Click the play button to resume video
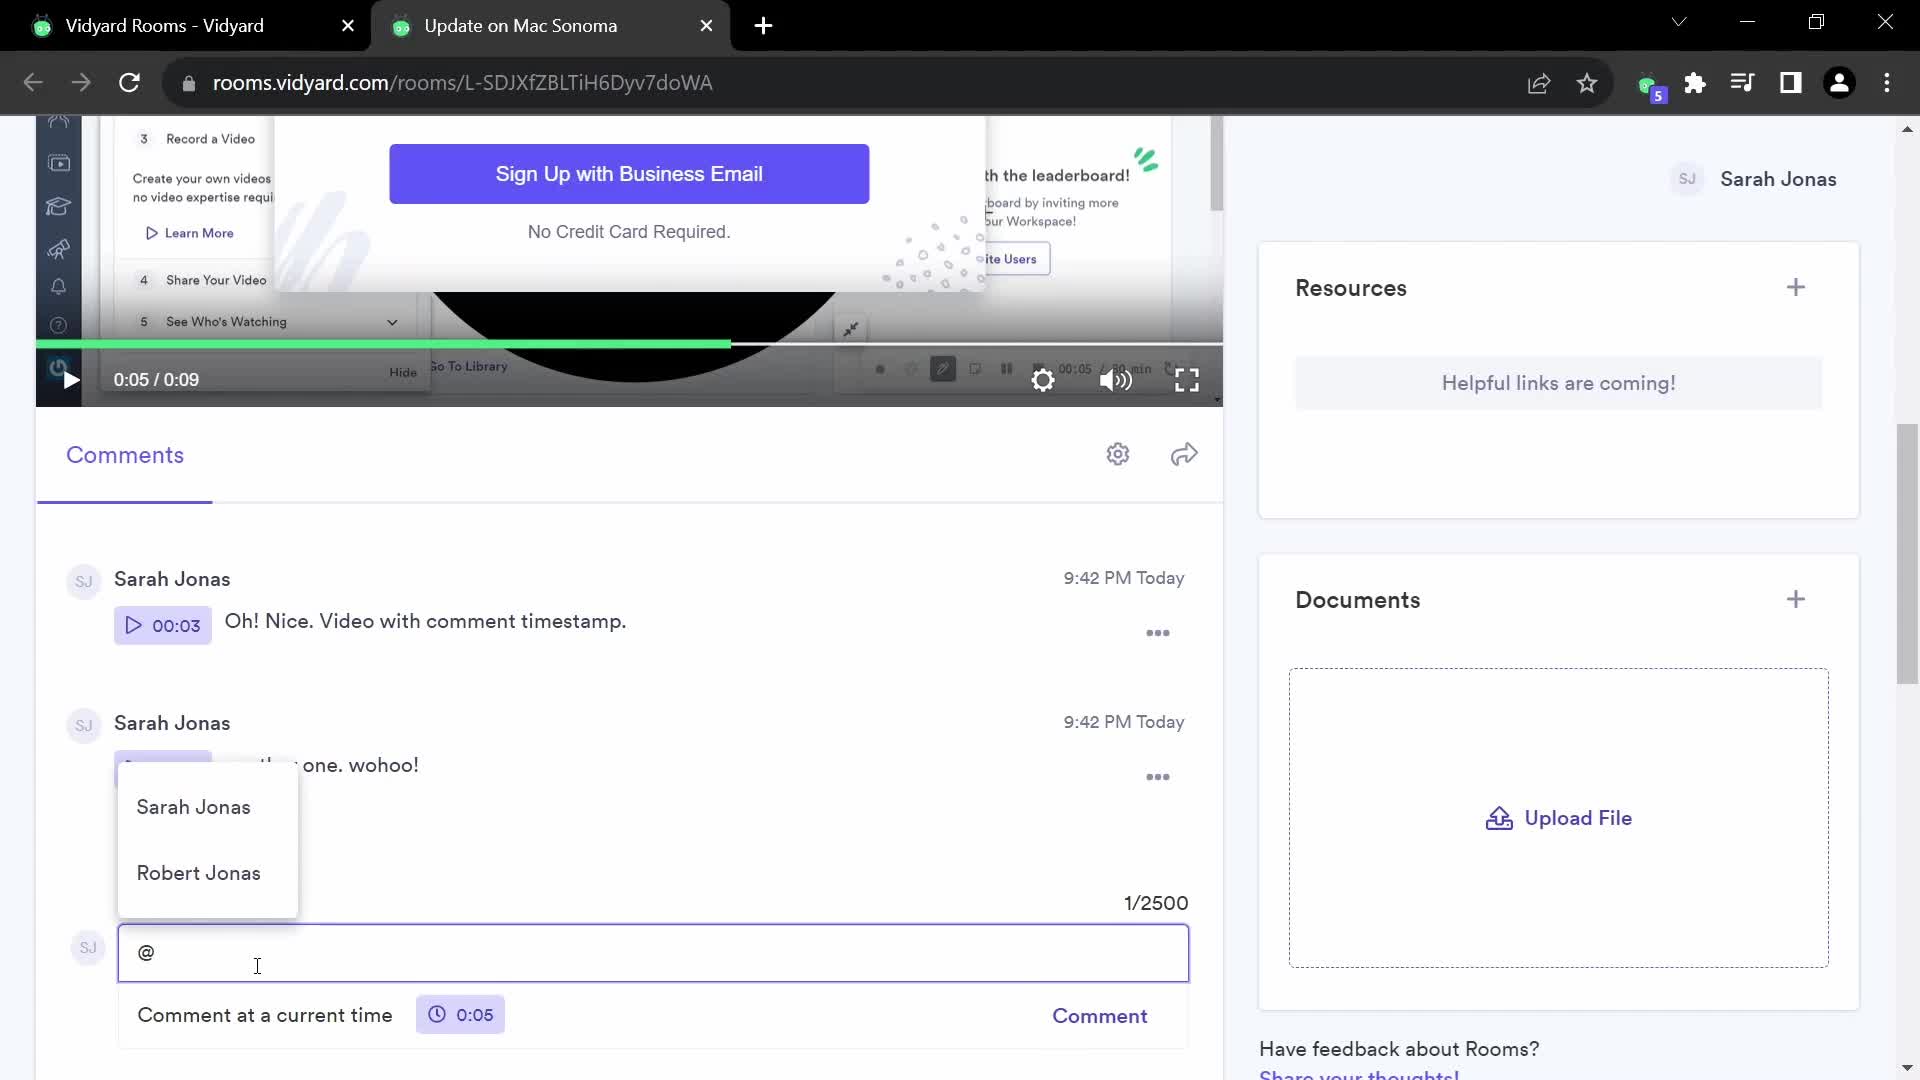Viewport: 1920px width, 1080px height. pyautogui.click(x=69, y=380)
